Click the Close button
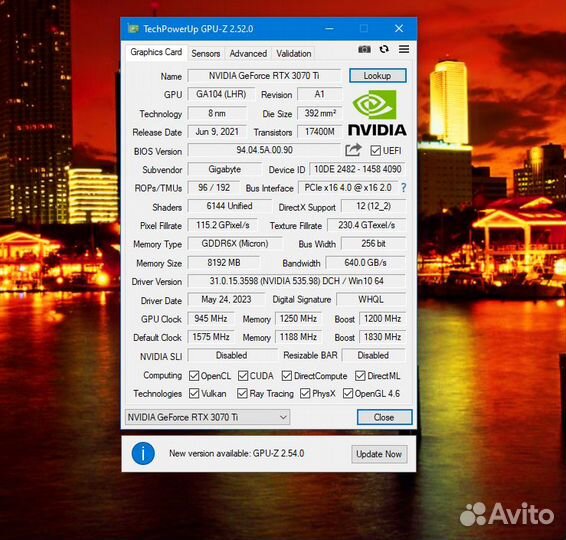Screen dimensions: 566x540 [384, 417]
